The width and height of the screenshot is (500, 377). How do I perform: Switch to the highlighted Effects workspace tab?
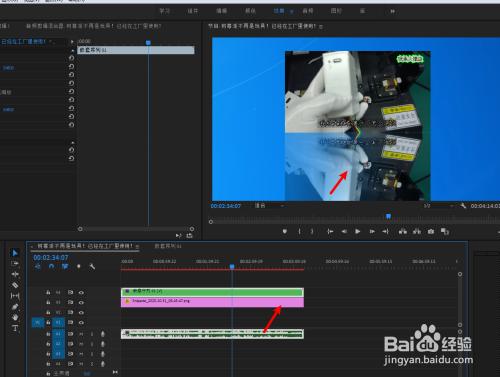point(279,11)
